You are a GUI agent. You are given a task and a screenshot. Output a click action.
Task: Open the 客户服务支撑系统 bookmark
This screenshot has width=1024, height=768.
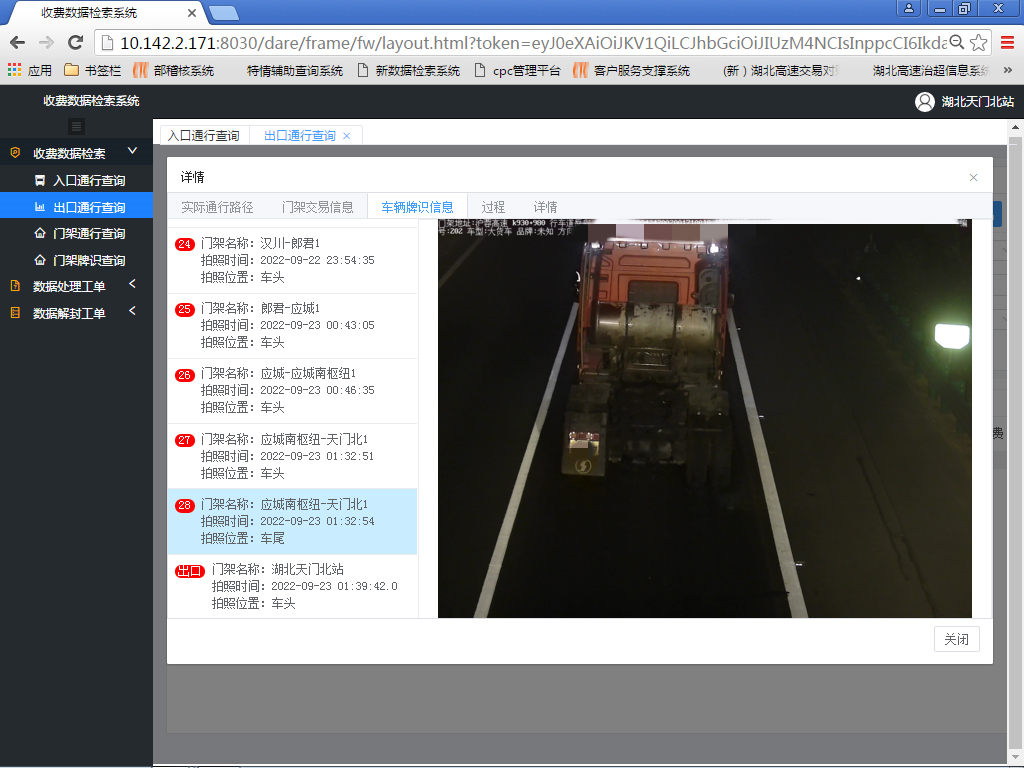[x=632, y=71]
